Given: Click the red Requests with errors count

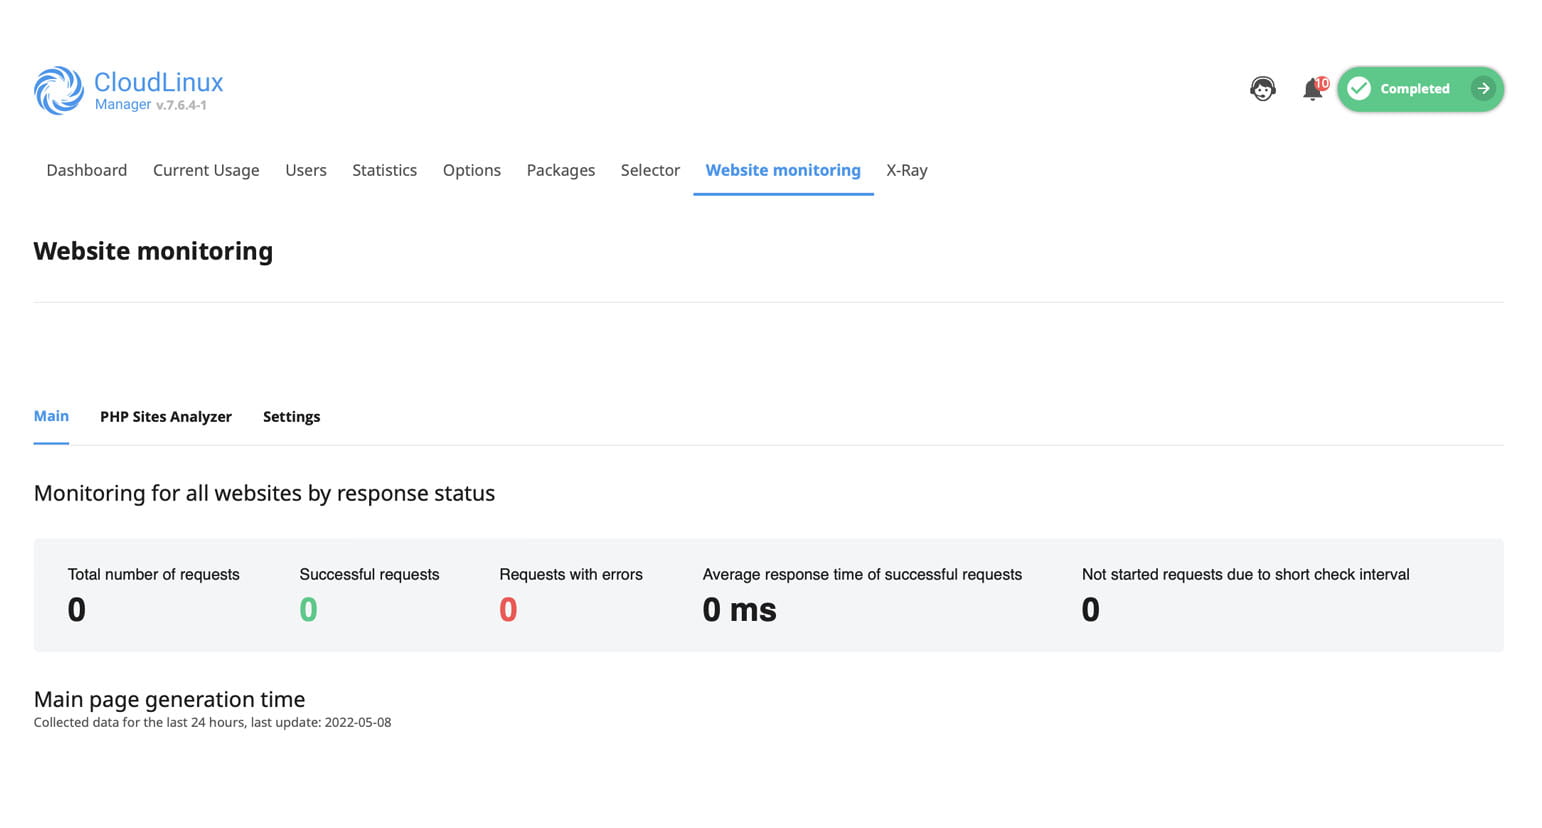Looking at the screenshot, I should click(508, 609).
